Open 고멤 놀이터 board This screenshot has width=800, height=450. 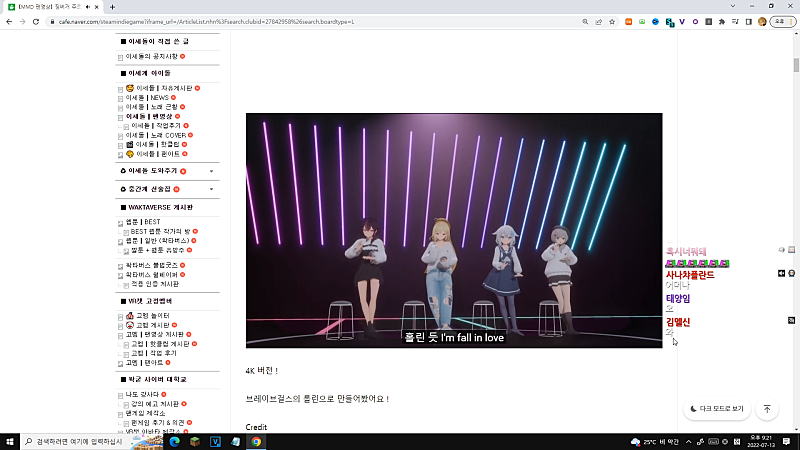click(x=153, y=316)
